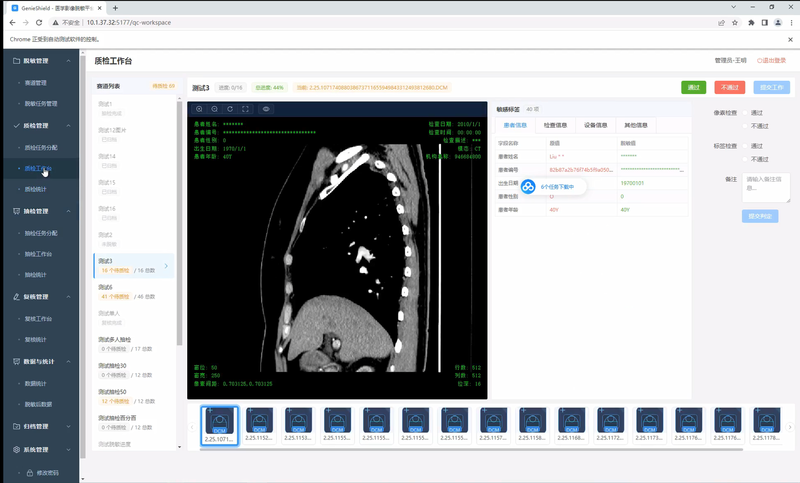Click the 赛道列表 vertical scrollbar
This screenshot has height=483, width=800.
pyautogui.click(x=180, y=223)
